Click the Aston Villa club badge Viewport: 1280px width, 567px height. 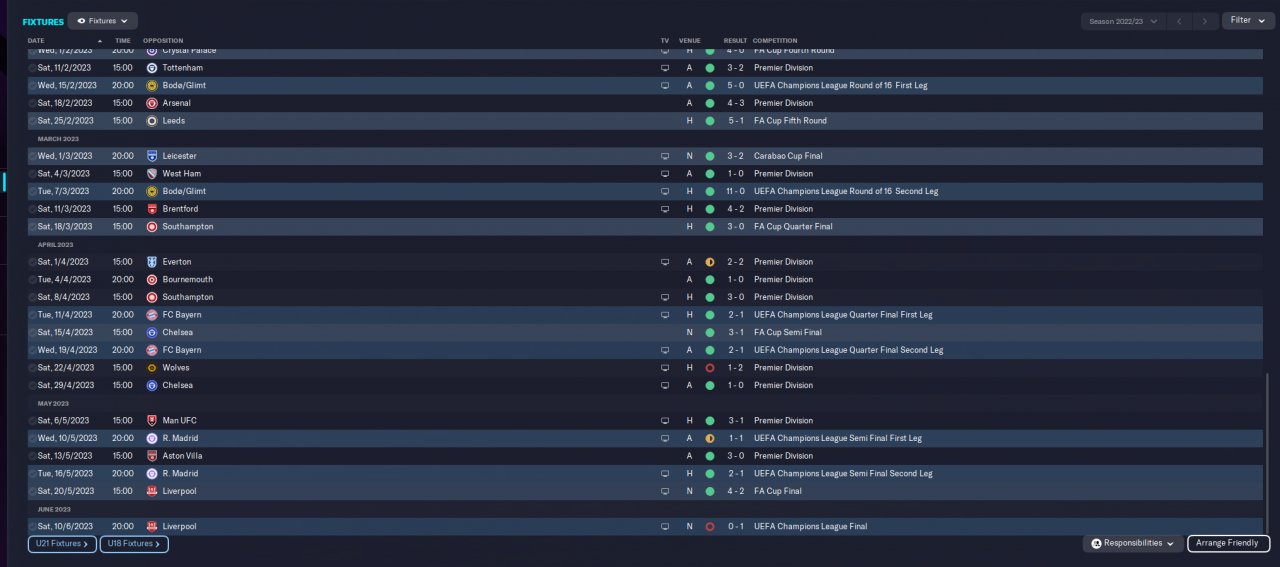tap(152, 456)
